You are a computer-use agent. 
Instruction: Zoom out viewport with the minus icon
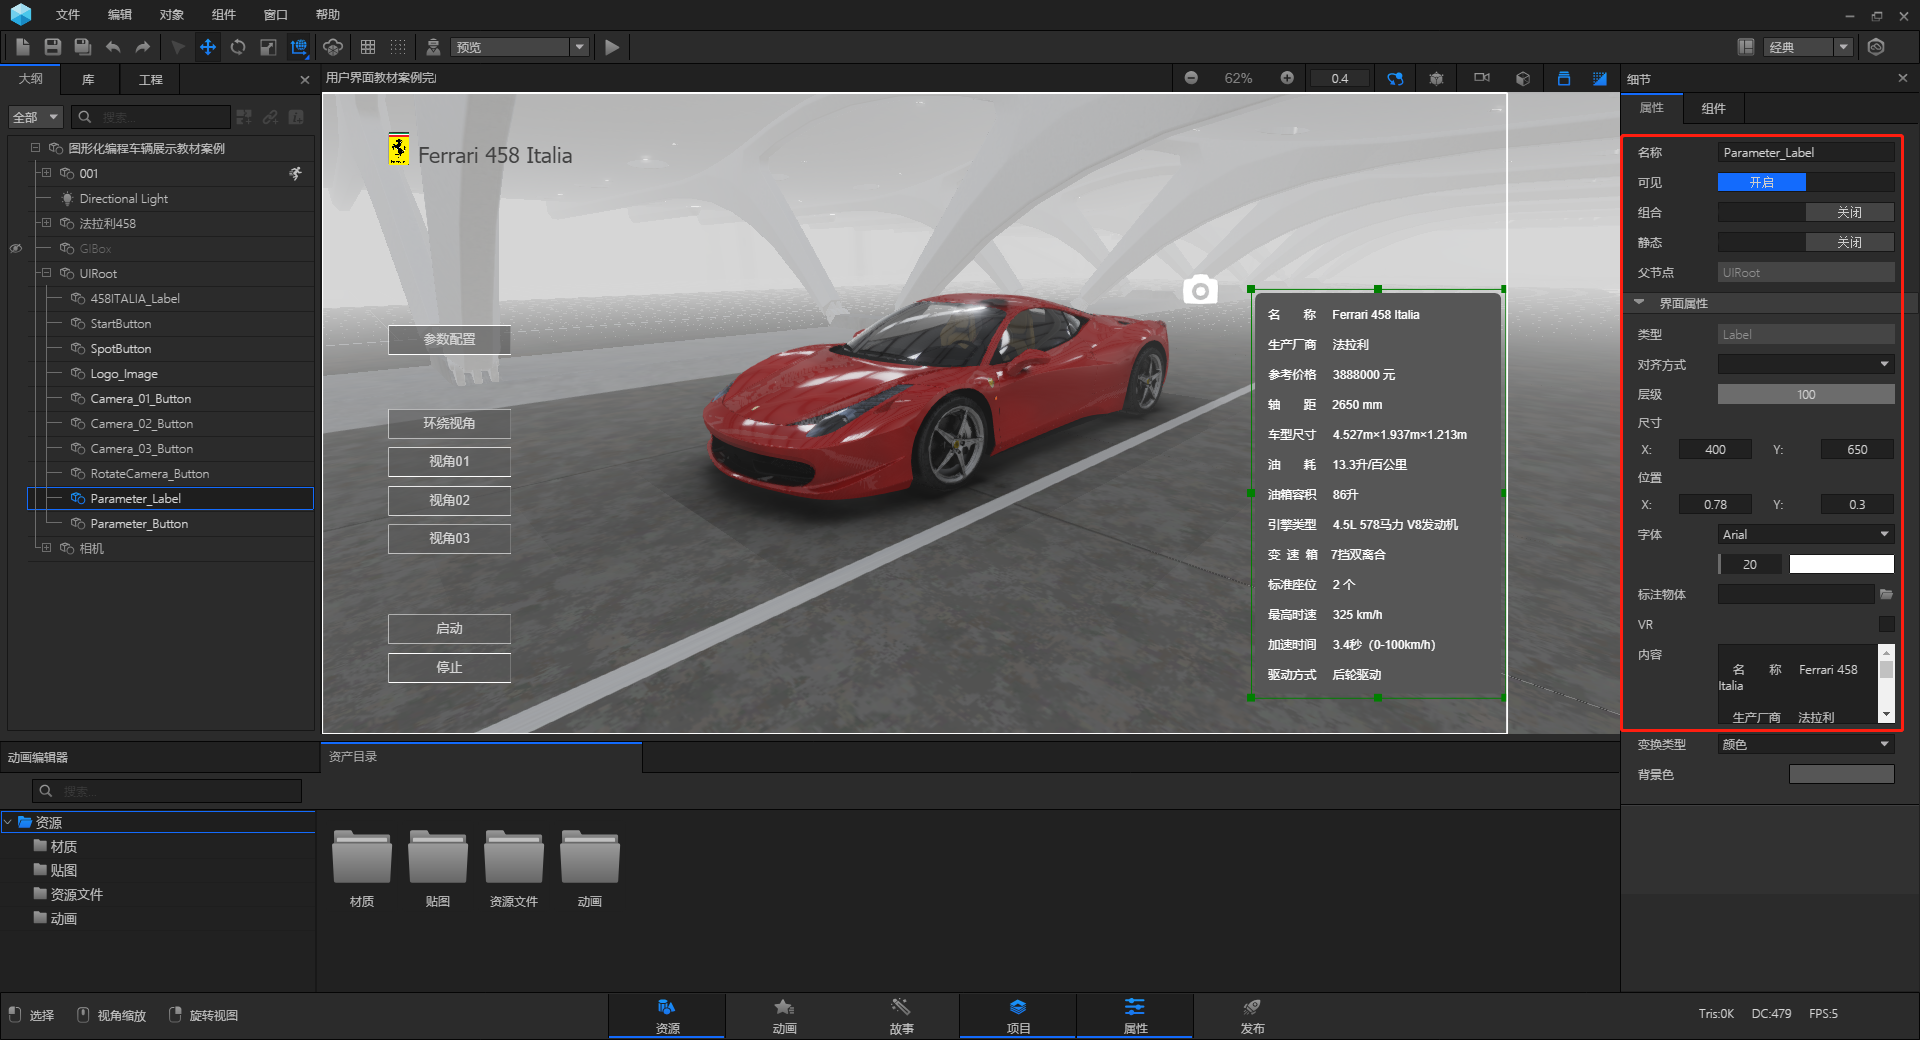[x=1191, y=78]
